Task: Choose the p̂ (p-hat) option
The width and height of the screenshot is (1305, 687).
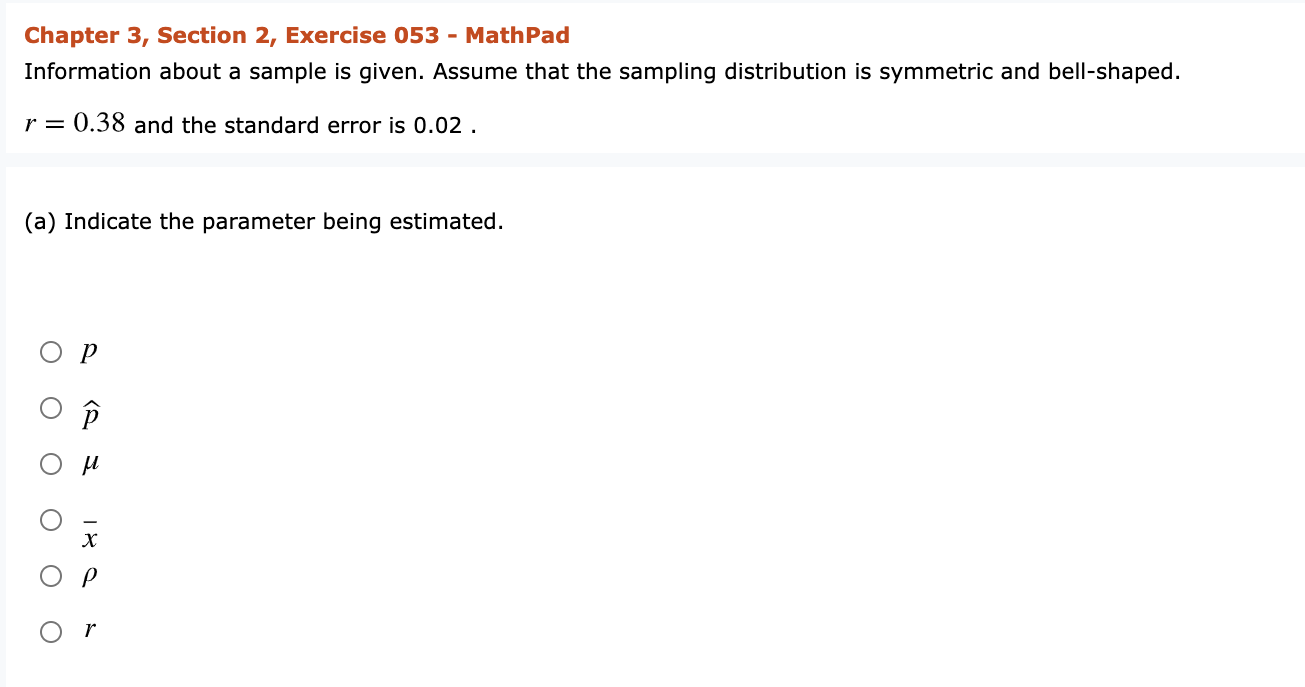Action: point(51,408)
